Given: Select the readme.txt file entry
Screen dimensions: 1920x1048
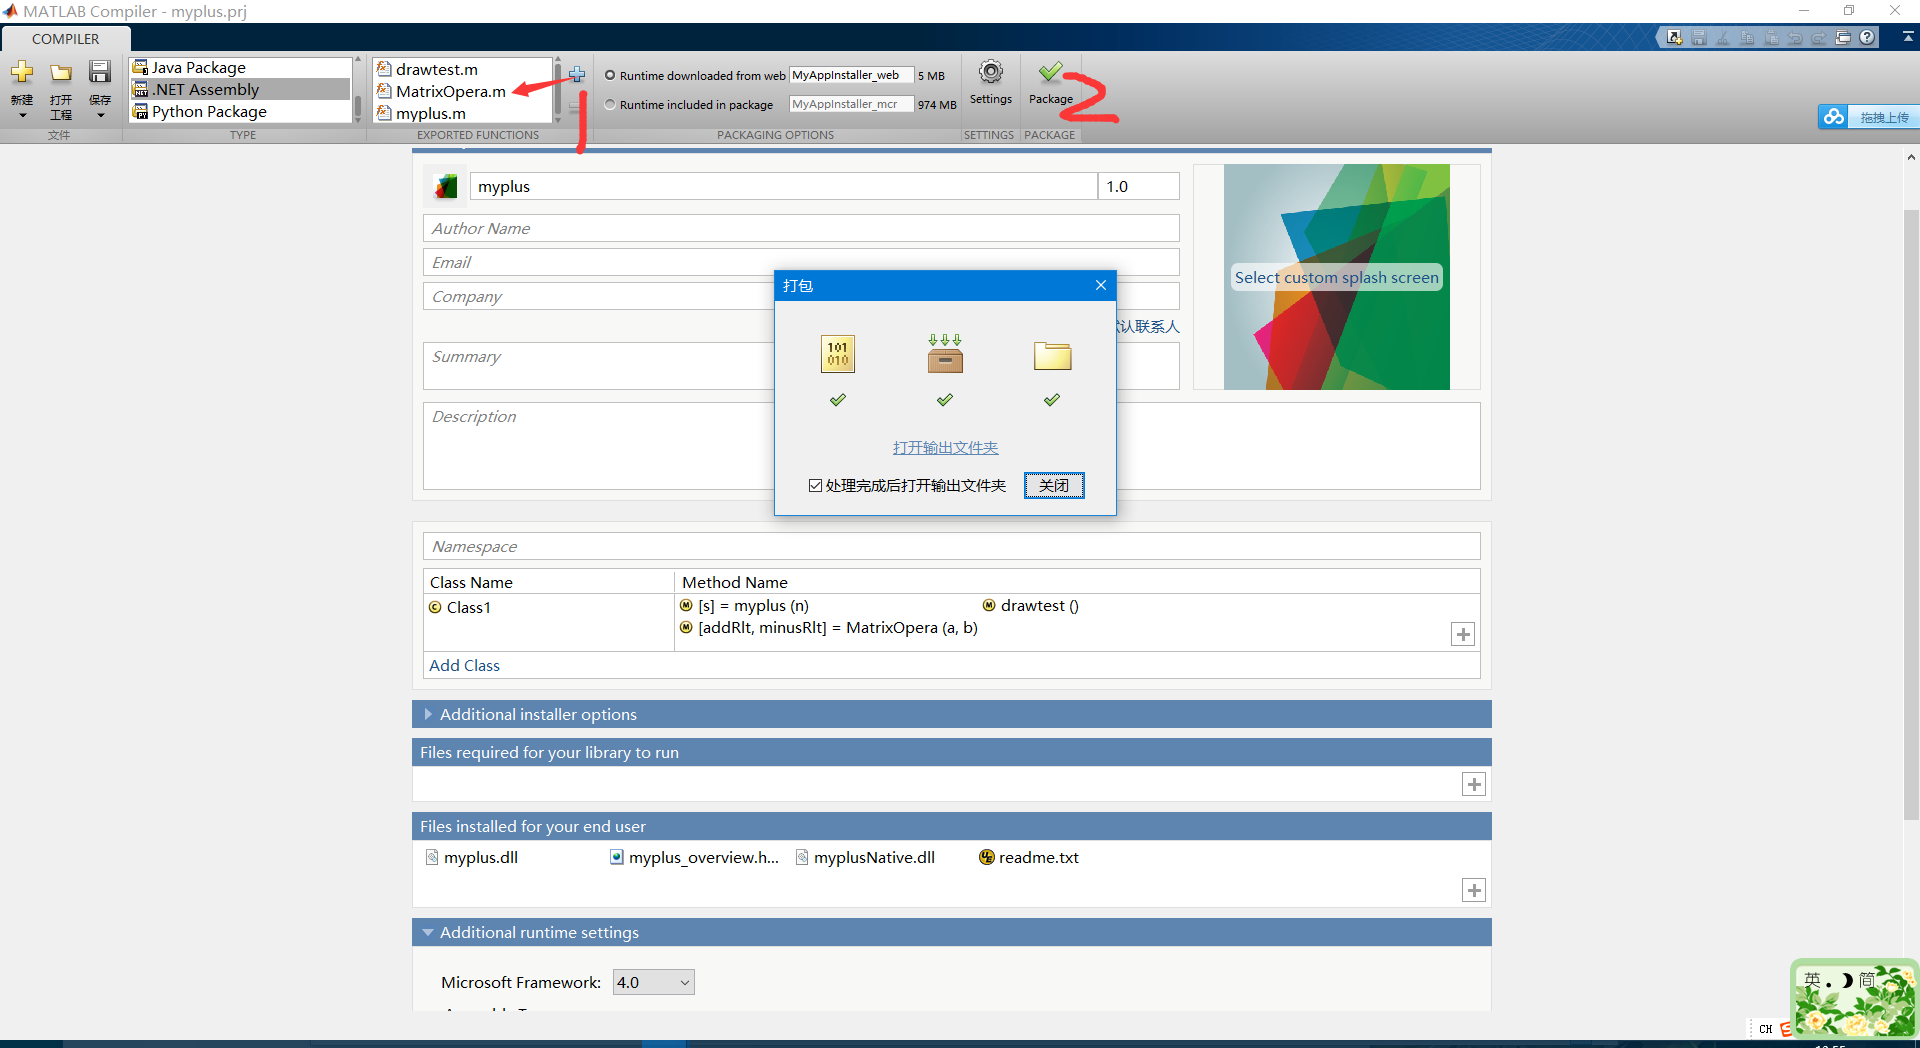Looking at the screenshot, I should pyautogui.click(x=1029, y=857).
